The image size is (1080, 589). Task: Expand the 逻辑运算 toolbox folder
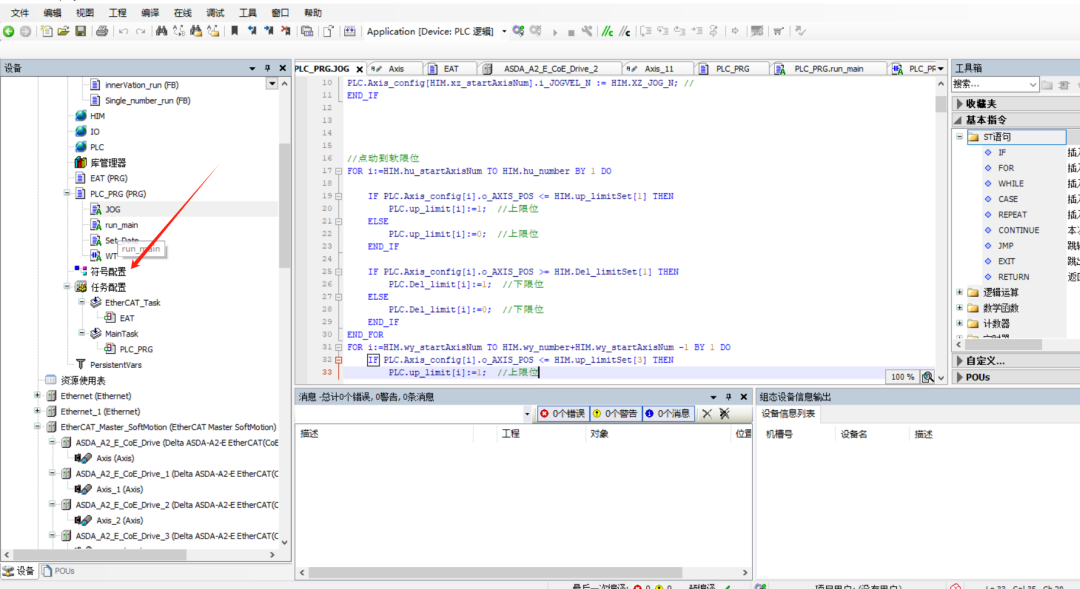click(959, 292)
